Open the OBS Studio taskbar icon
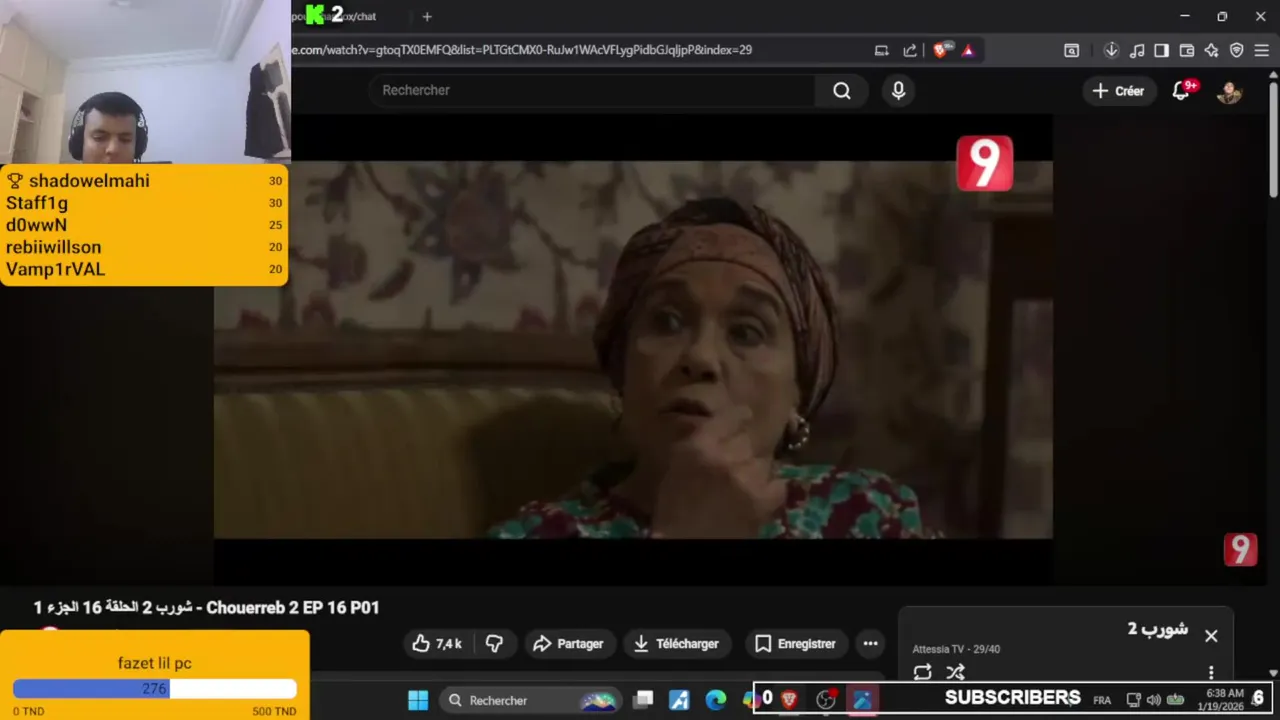The image size is (1280, 720). (826, 700)
